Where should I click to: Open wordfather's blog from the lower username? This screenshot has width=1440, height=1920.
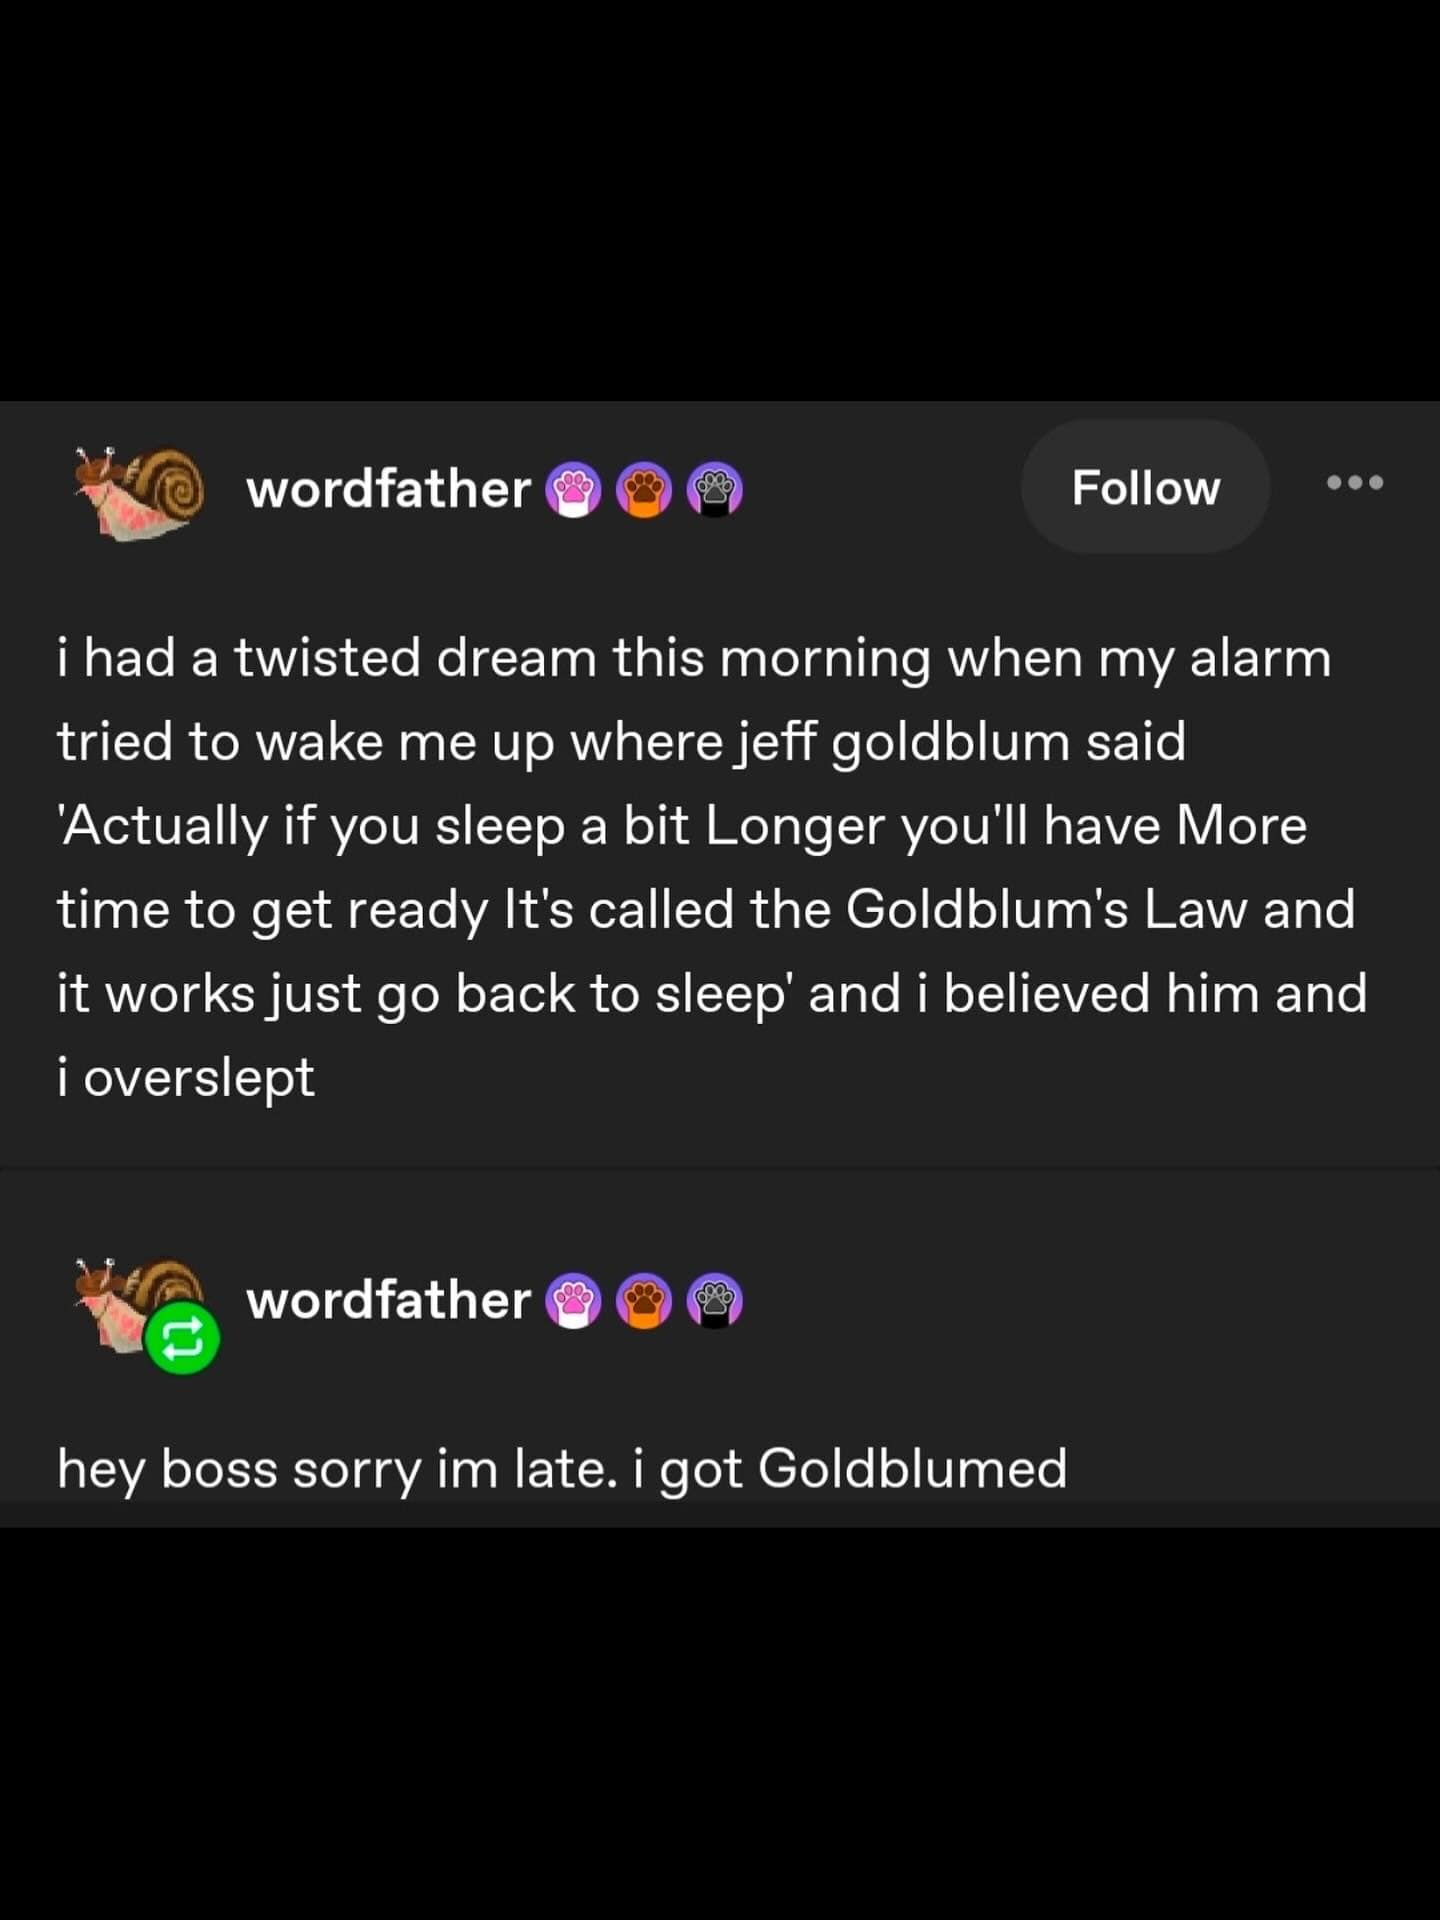(388, 1300)
